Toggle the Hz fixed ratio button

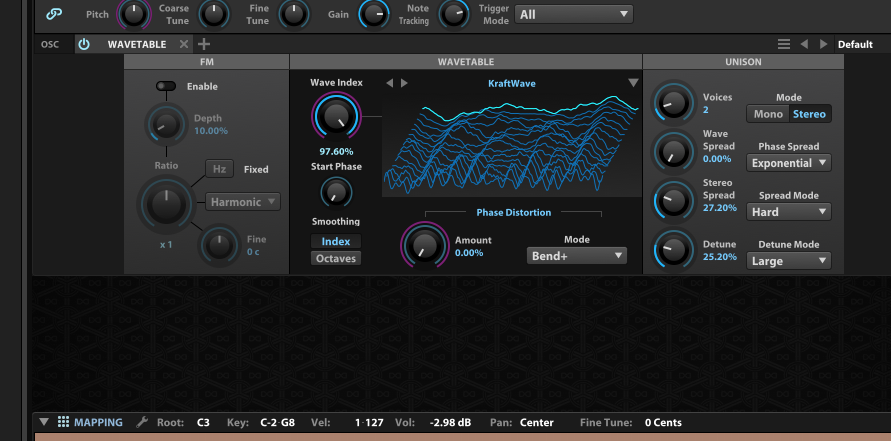click(x=219, y=169)
